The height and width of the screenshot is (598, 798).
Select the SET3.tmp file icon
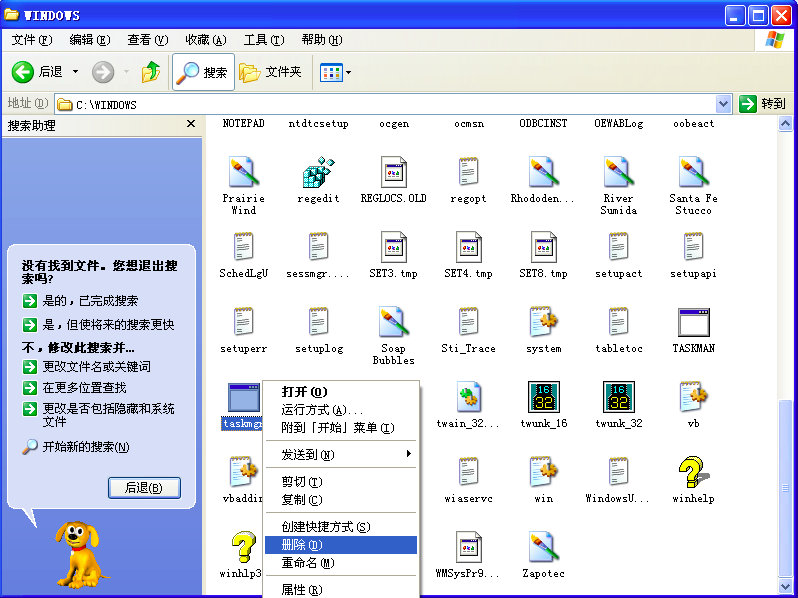coord(393,247)
